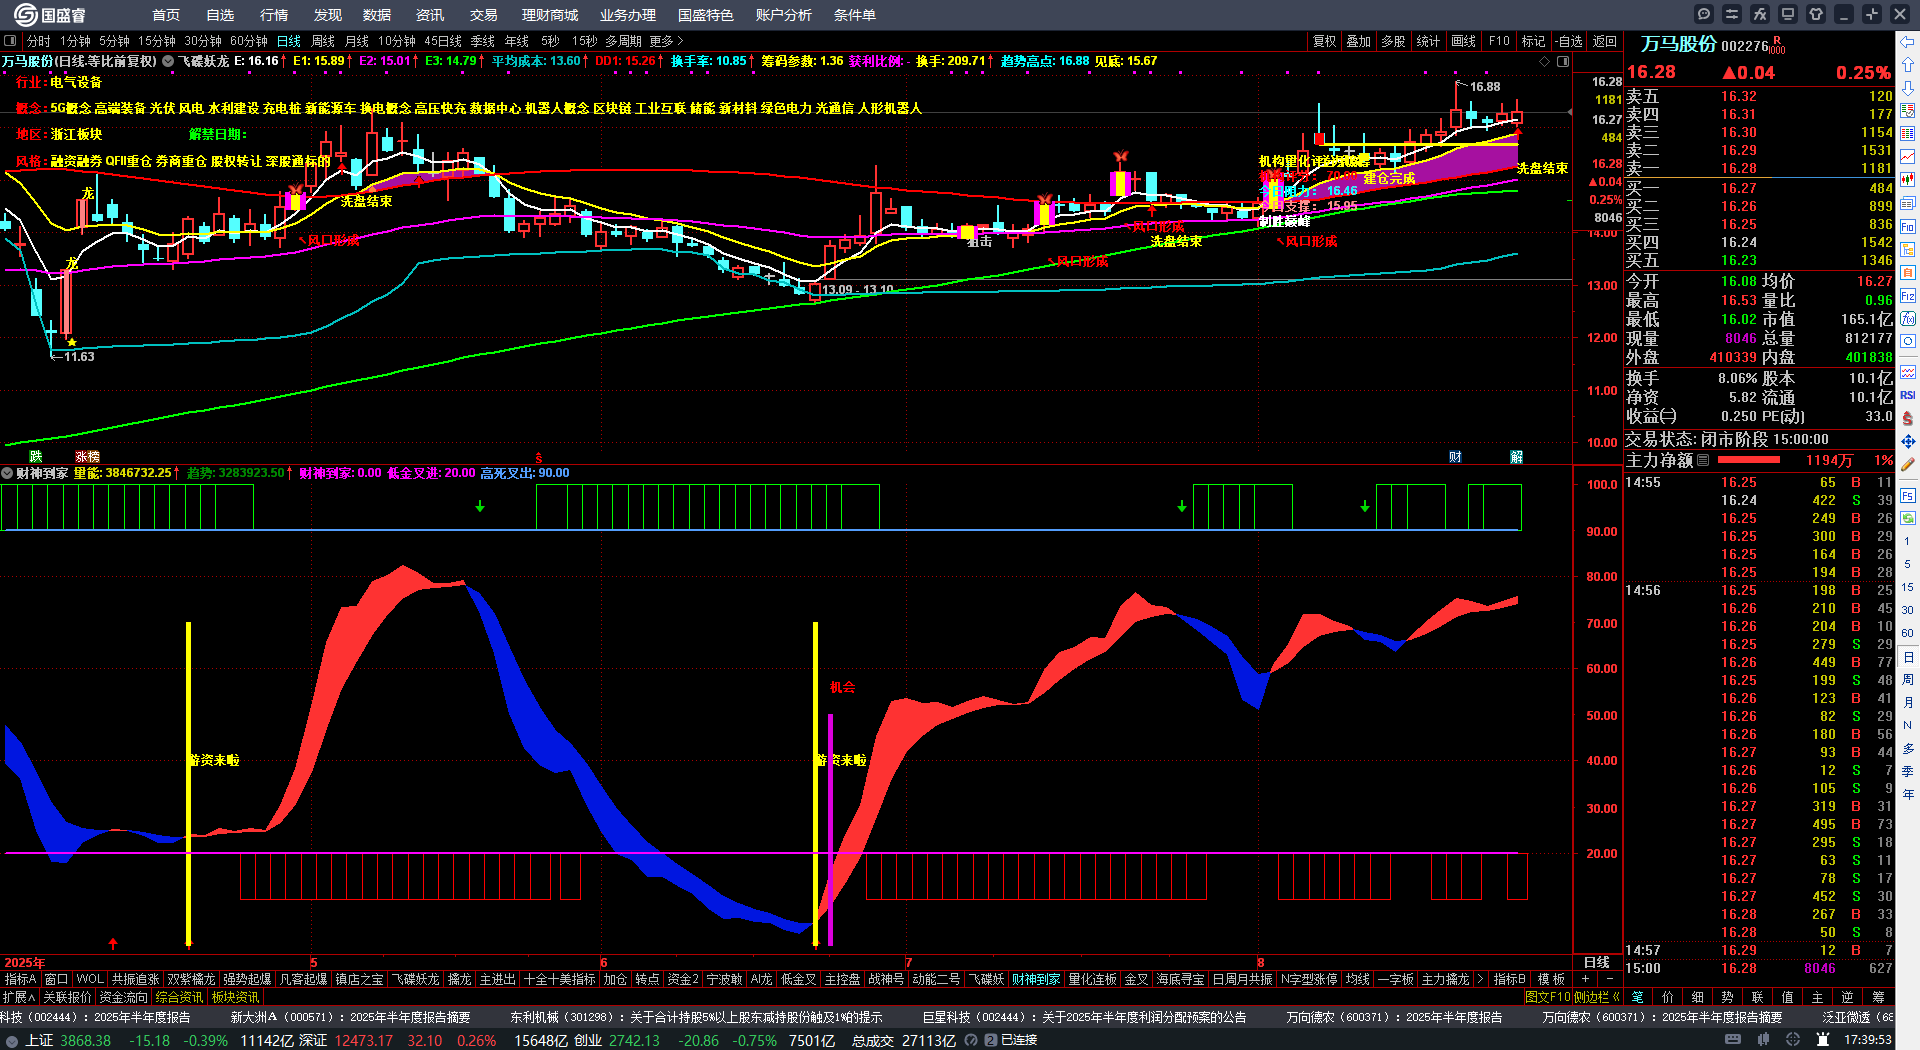Open the quote list icon in sidebar
This screenshot has height=1050, width=1920.
coord(1908,111)
